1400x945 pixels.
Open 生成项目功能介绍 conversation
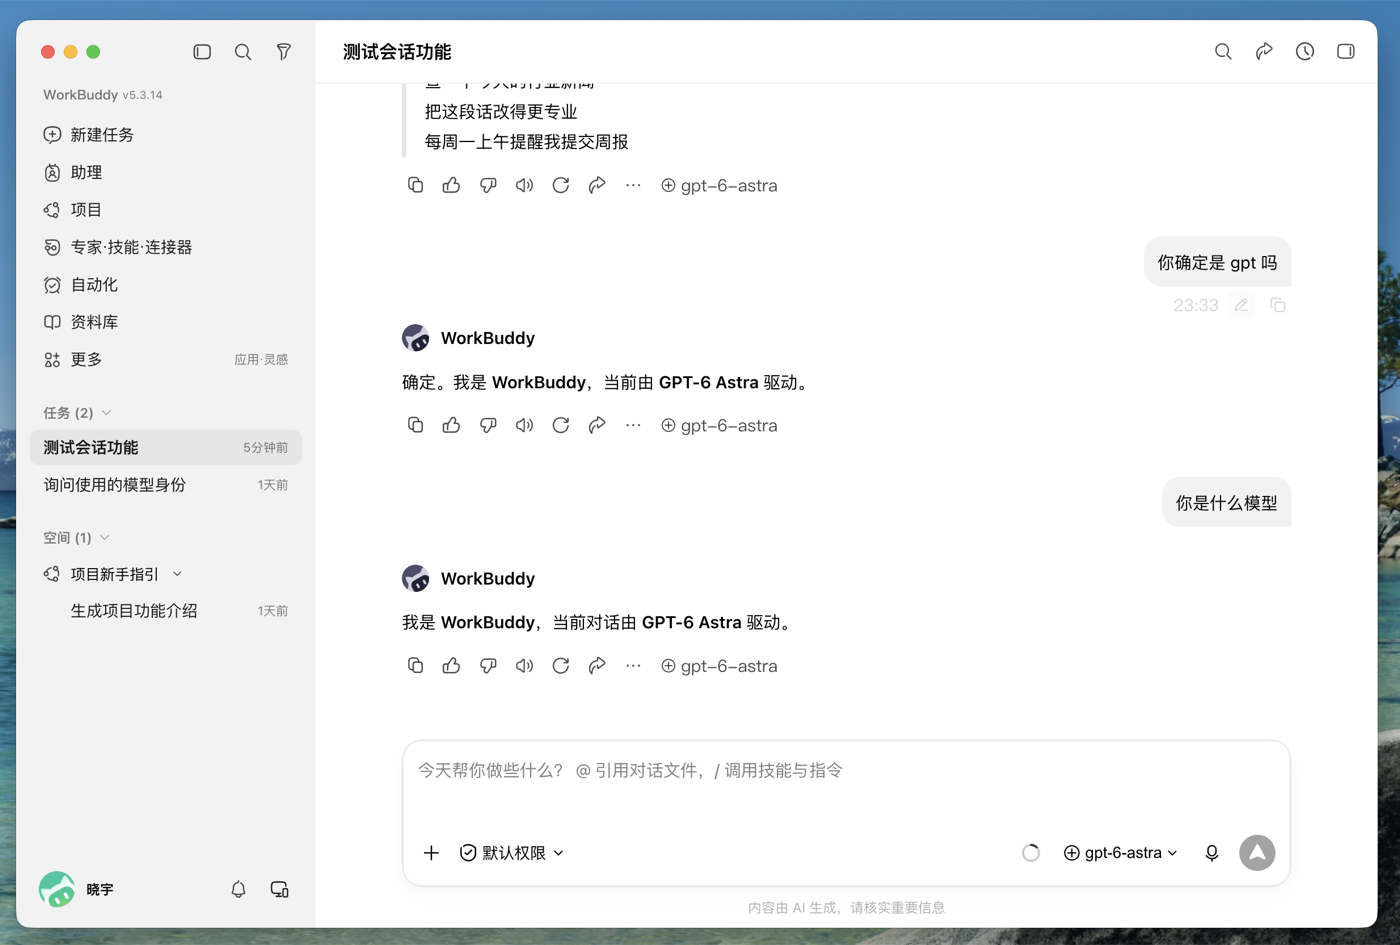tap(166, 611)
